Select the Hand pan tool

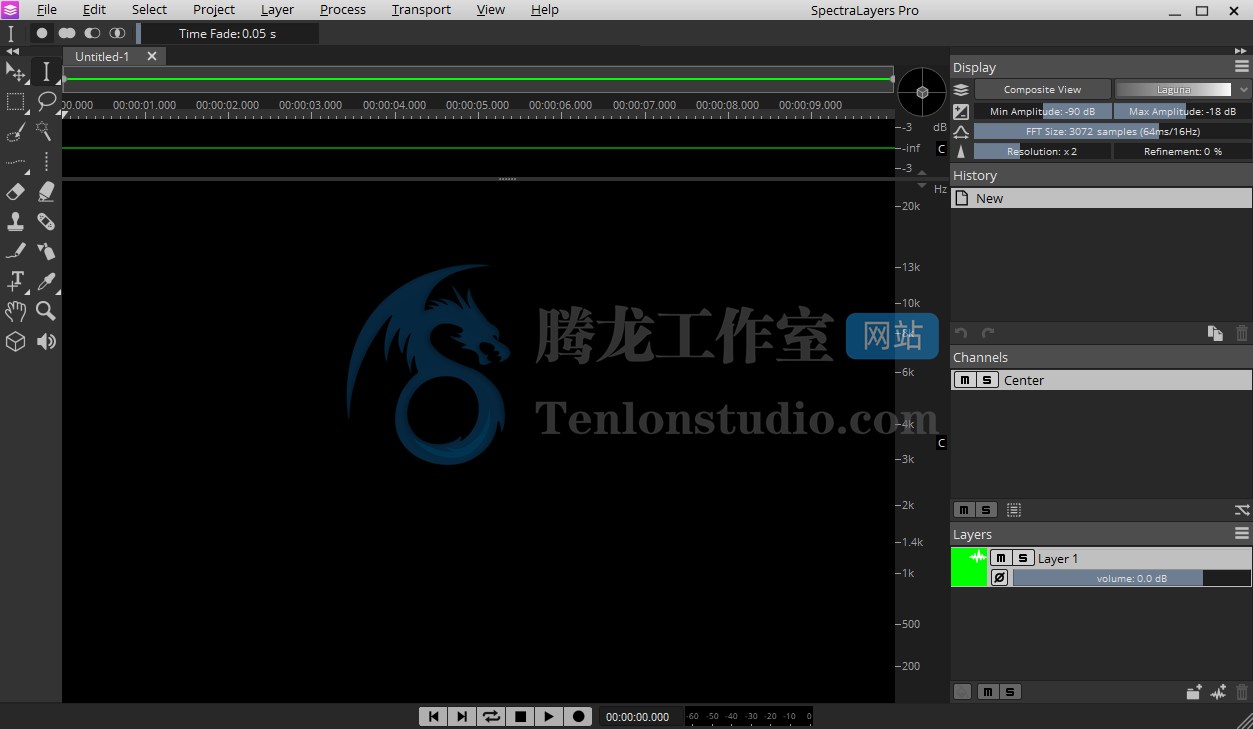tap(16, 312)
